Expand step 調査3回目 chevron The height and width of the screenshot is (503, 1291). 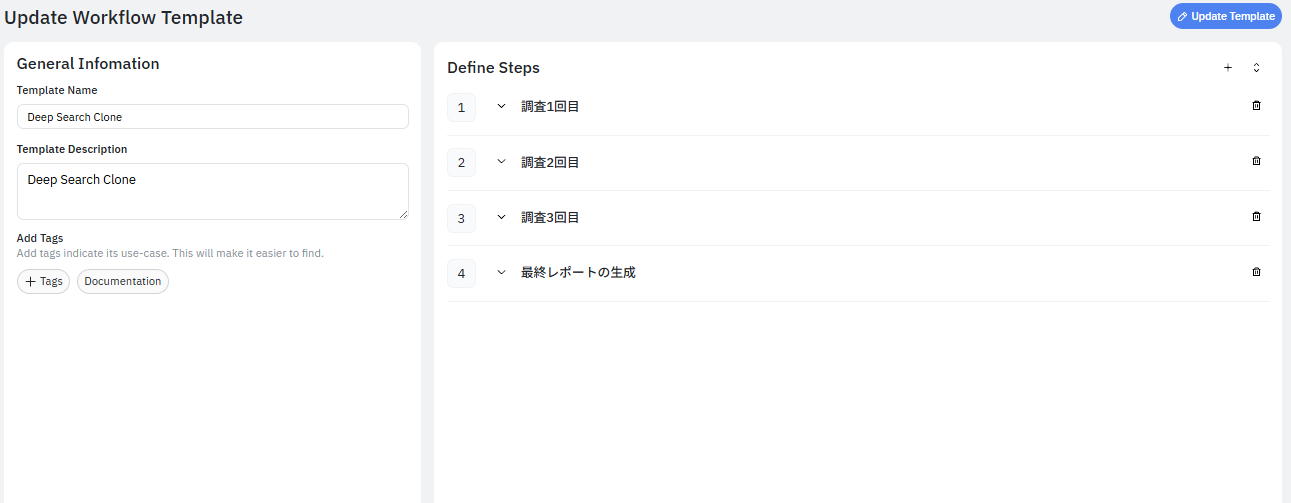click(501, 217)
